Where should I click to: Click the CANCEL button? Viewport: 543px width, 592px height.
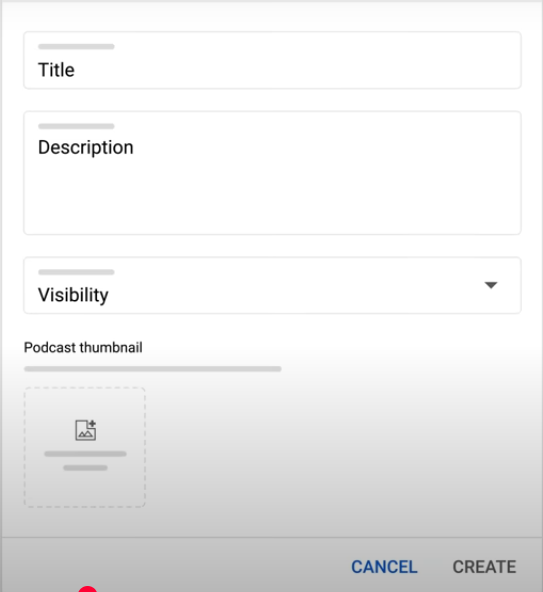(384, 567)
